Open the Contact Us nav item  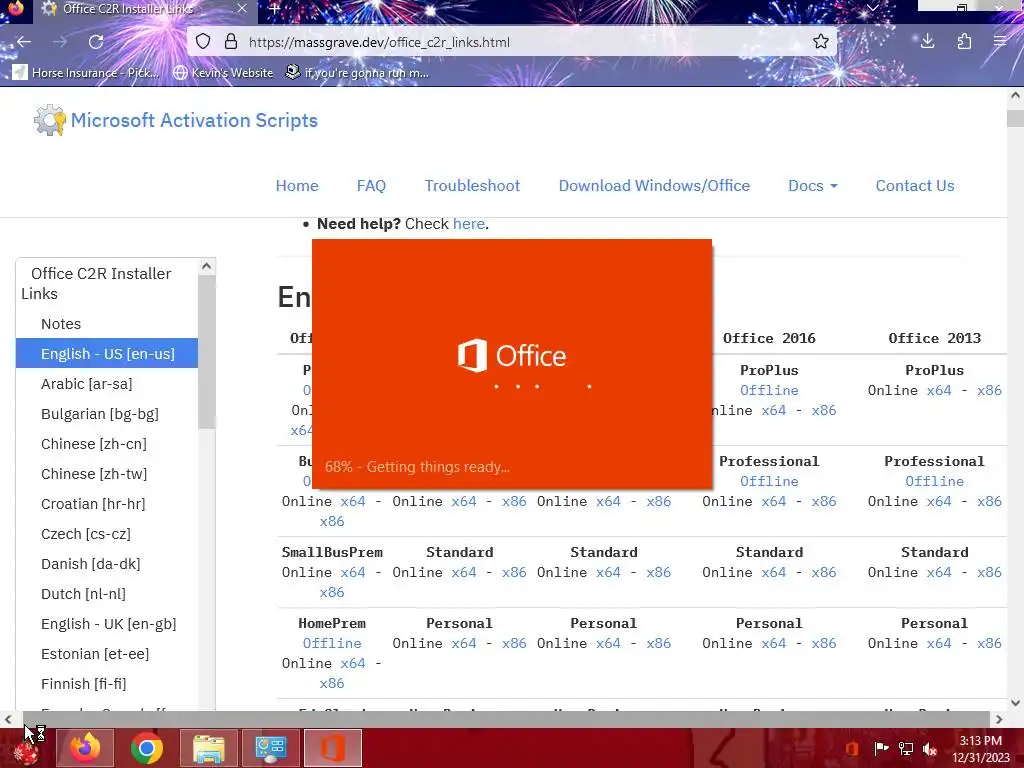[x=915, y=185]
